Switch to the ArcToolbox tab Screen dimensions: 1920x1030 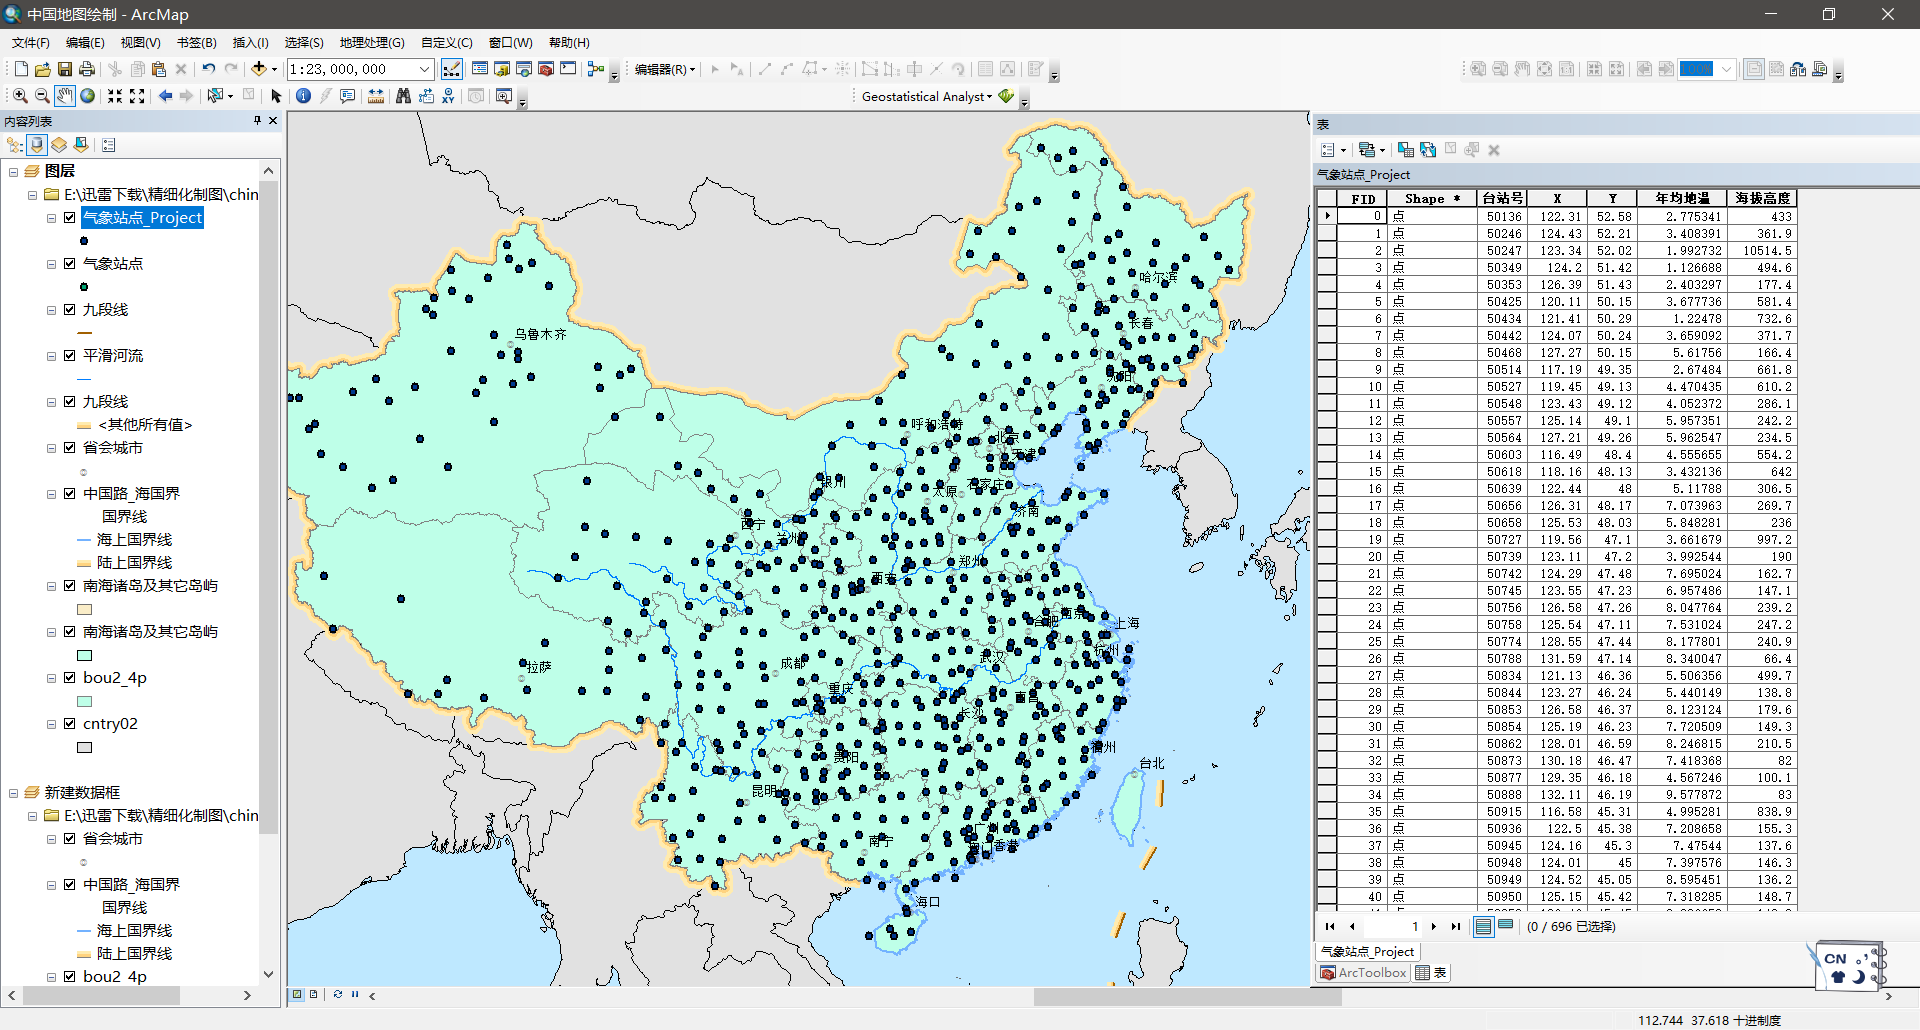pos(1363,973)
